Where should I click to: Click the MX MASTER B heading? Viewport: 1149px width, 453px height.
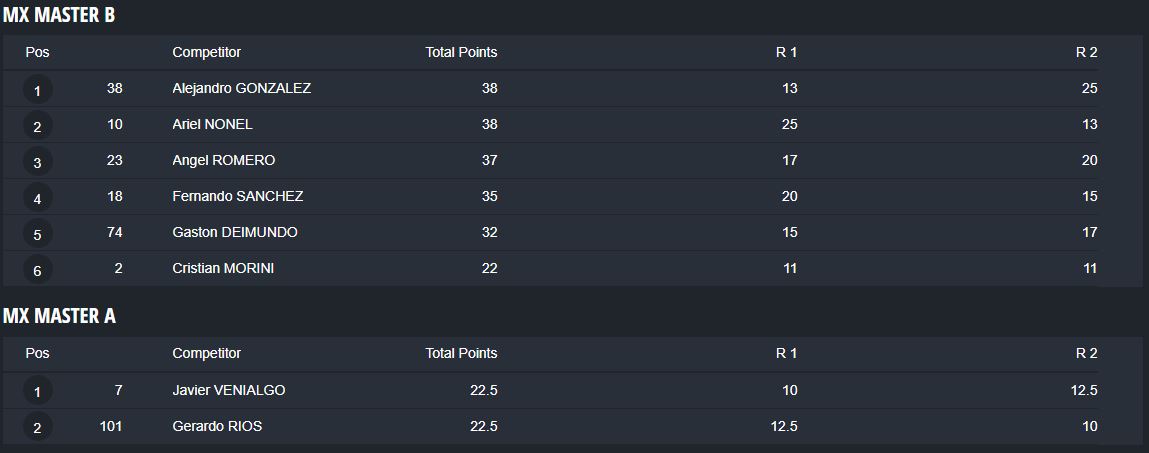click(x=59, y=15)
